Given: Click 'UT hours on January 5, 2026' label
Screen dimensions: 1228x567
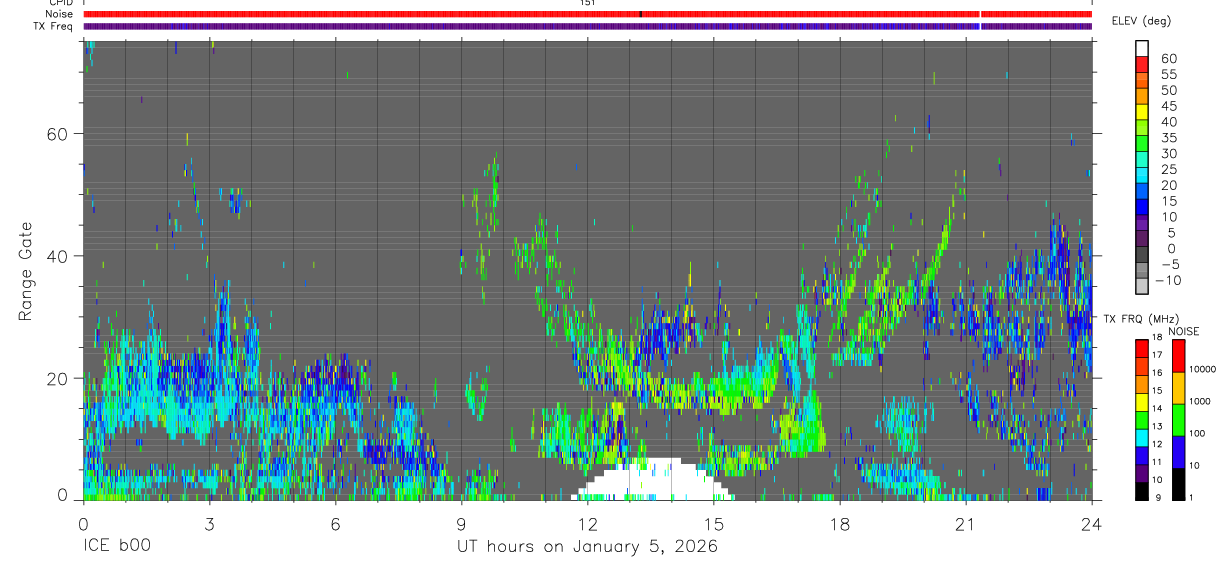Looking at the screenshot, I should [587, 547].
